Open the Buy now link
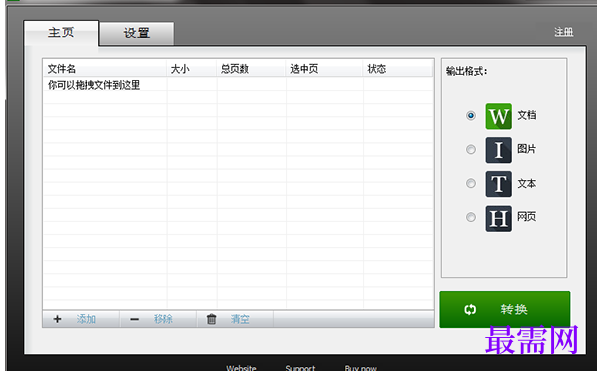 click(x=361, y=368)
